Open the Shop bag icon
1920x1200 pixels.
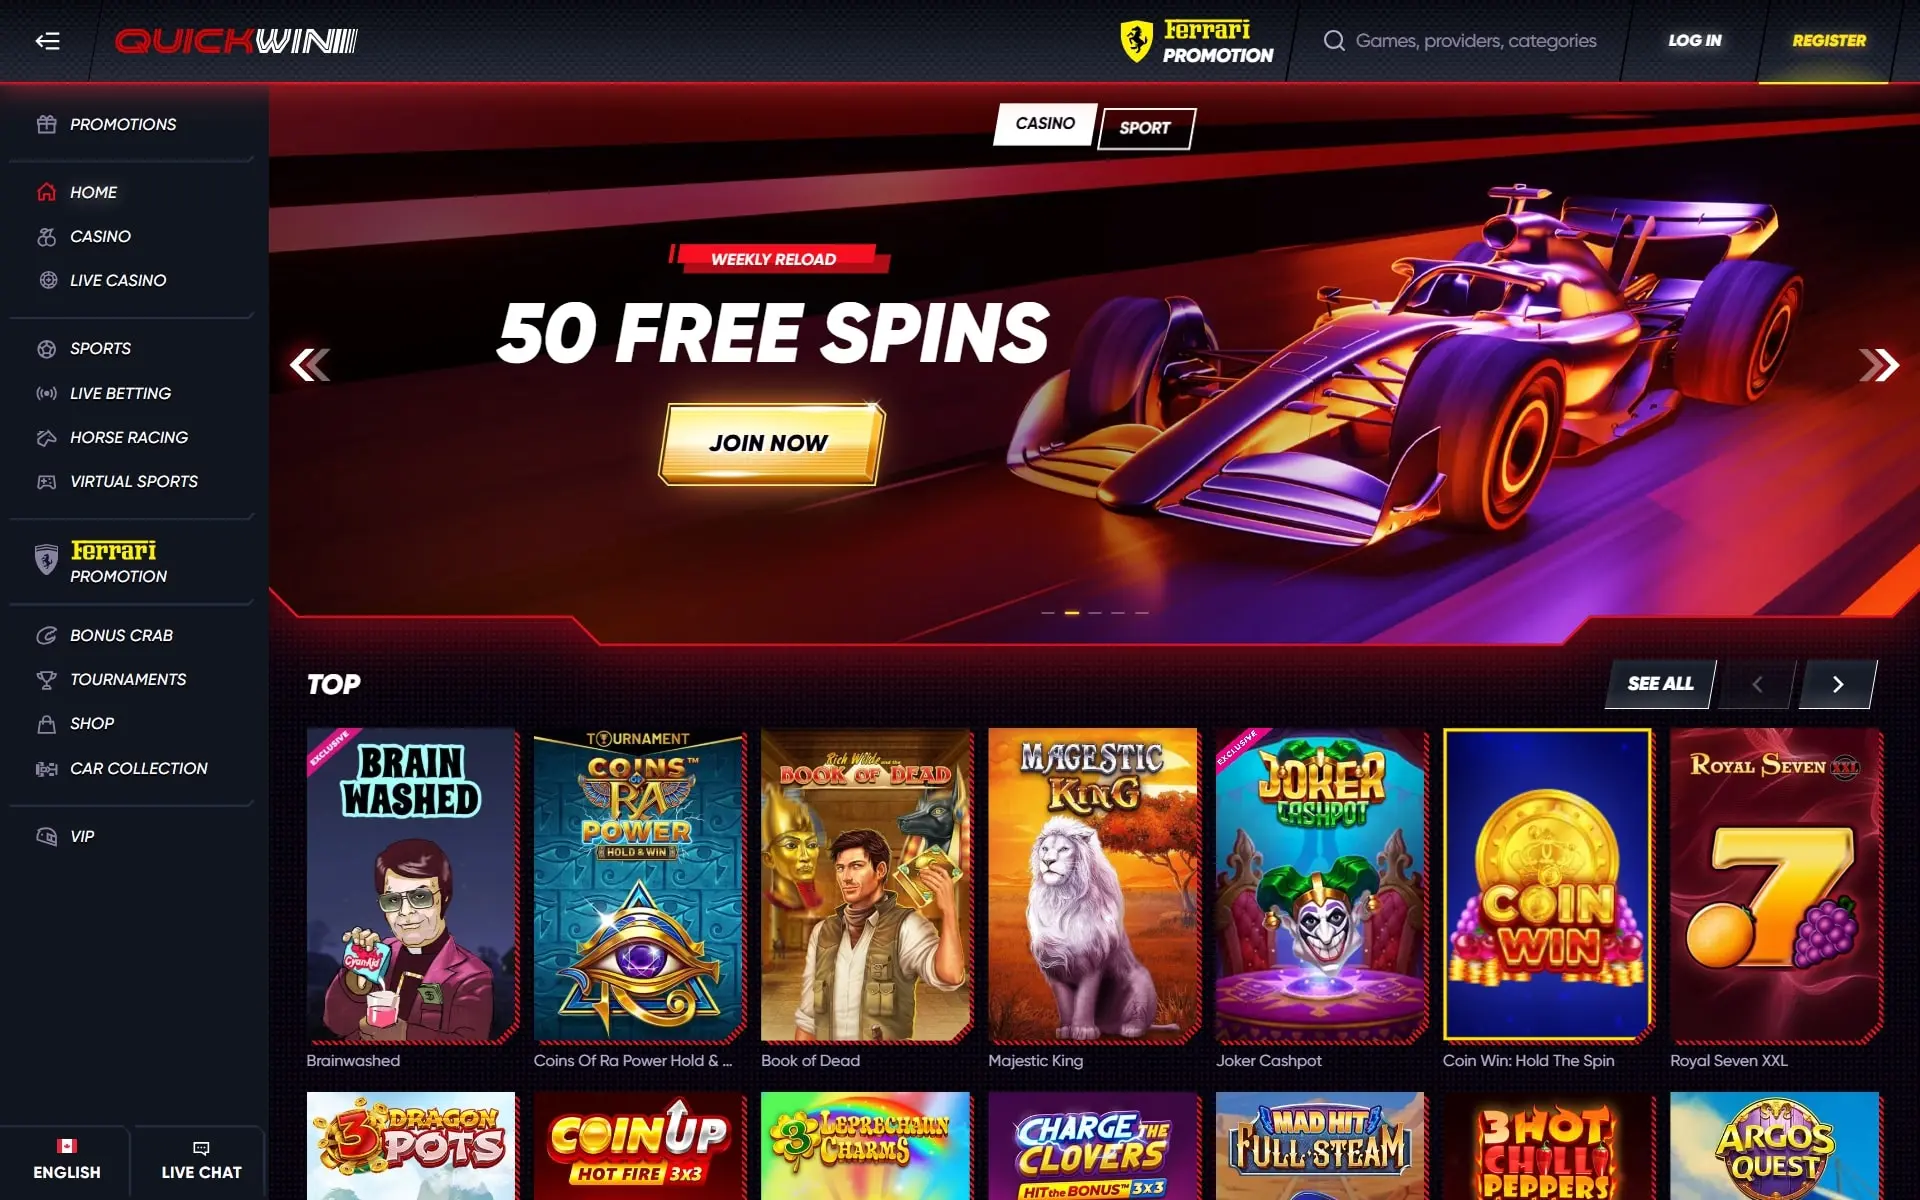46,724
